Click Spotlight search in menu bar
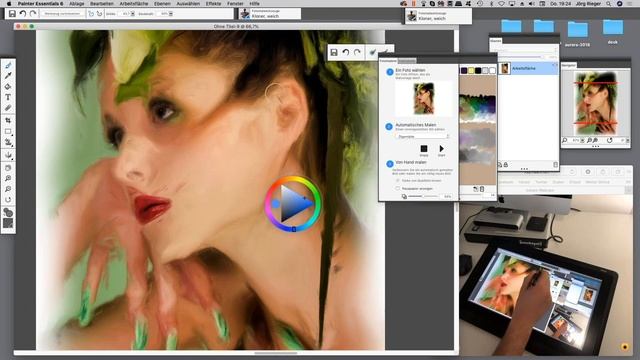 pos(609,3)
